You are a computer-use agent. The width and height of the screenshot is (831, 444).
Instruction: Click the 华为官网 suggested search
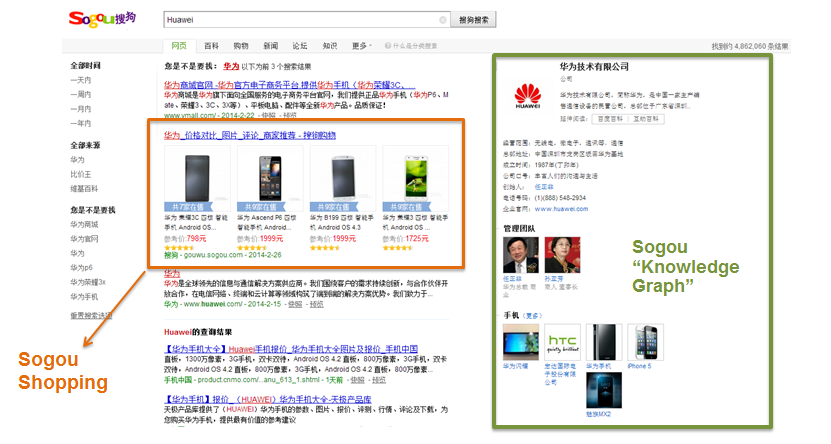coord(84,240)
